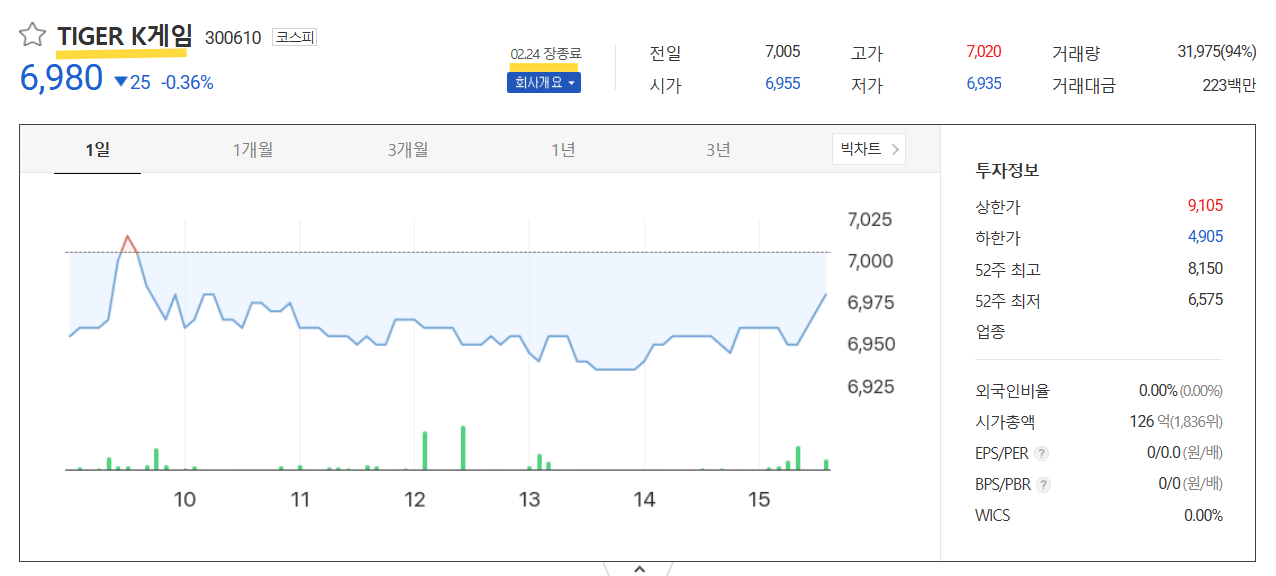Screen dimensions: 1276x576
Task: Open the EPS/PER help icon
Action: click(x=1042, y=453)
